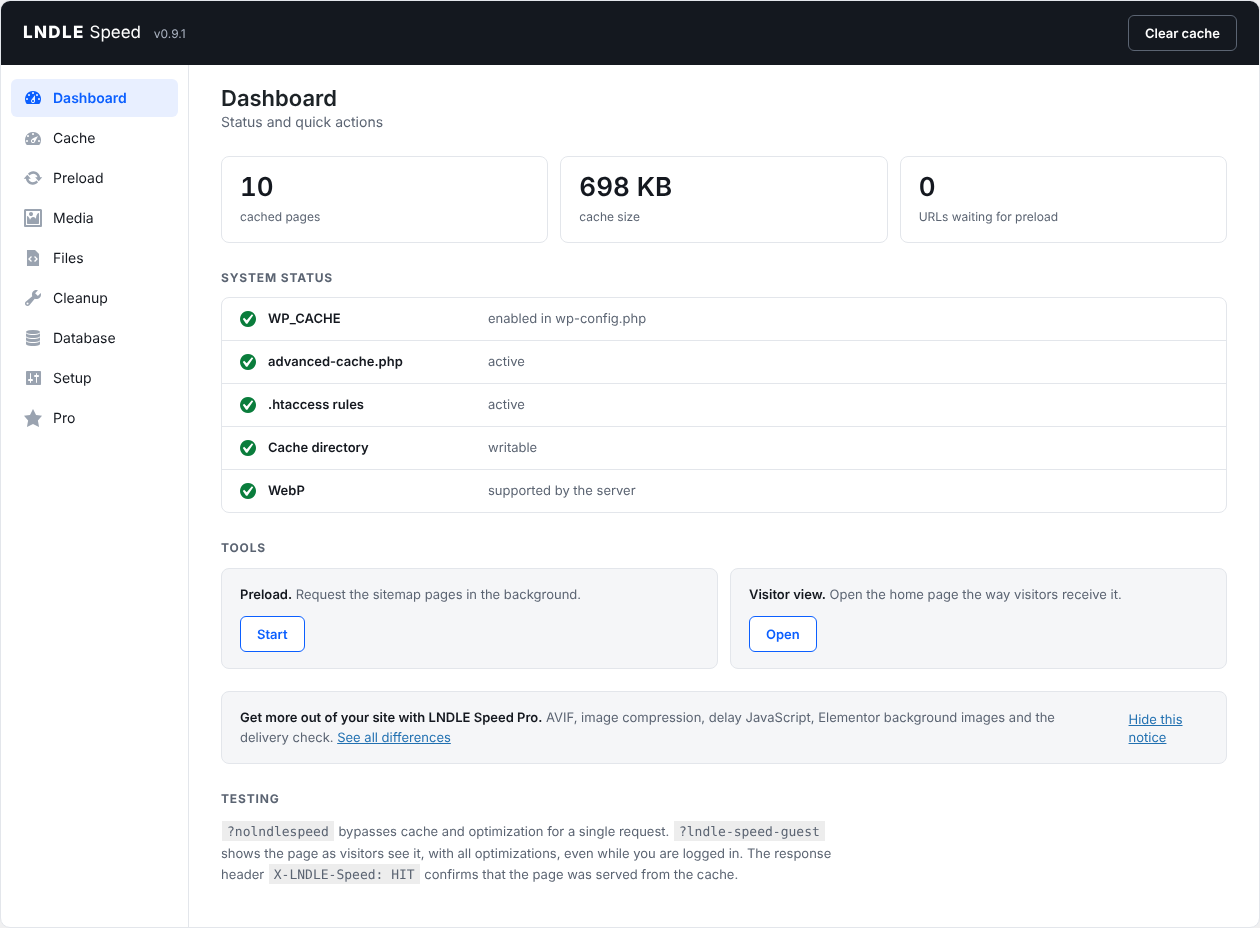Navigate to the Cleanup page
The height and width of the screenshot is (928, 1260).
pos(95,298)
